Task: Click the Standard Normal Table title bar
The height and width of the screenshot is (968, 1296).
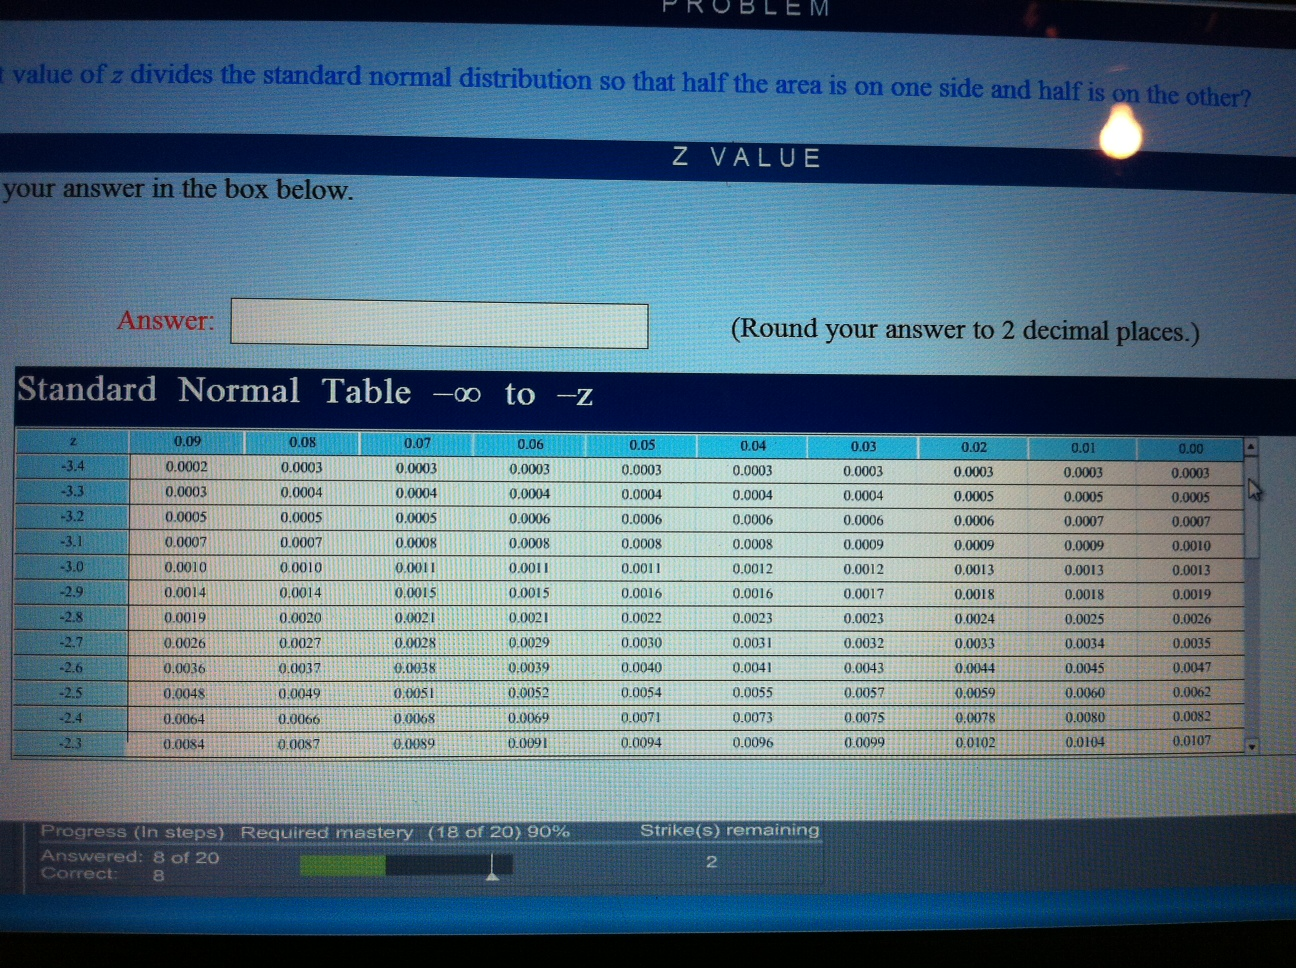Action: (300, 391)
